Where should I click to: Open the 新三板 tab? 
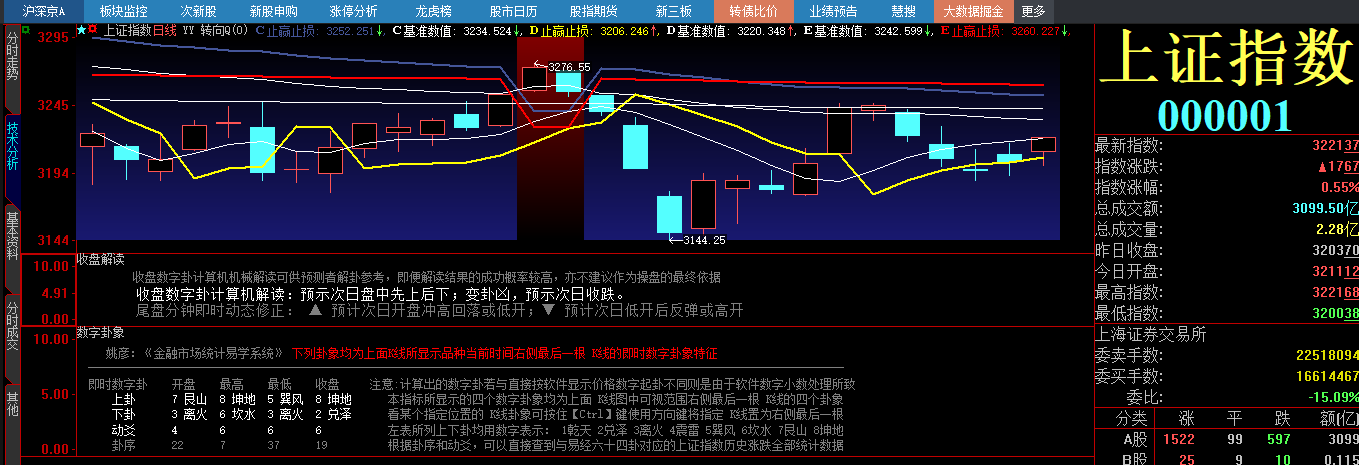[x=673, y=11]
